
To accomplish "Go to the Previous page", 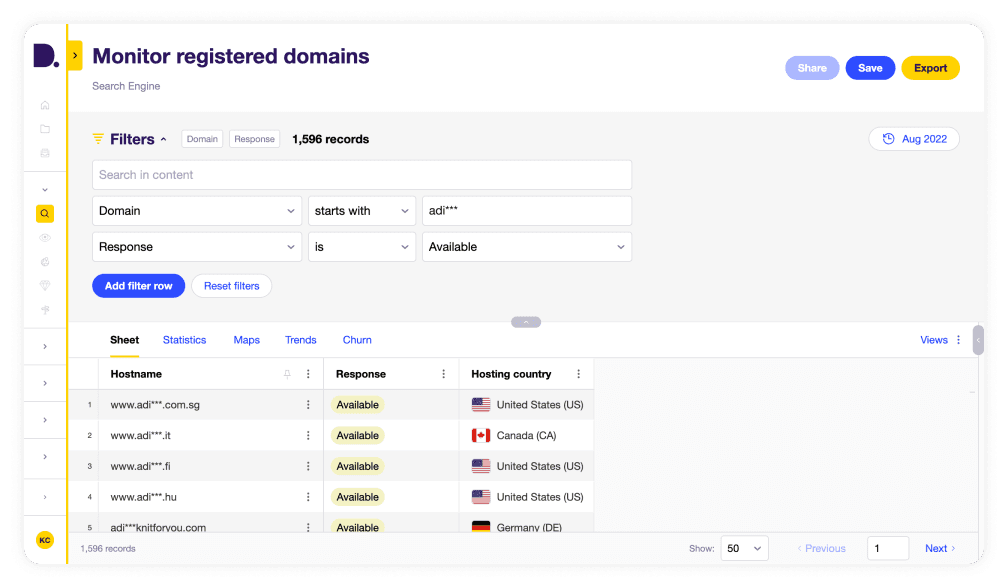I will pos(822,548).
